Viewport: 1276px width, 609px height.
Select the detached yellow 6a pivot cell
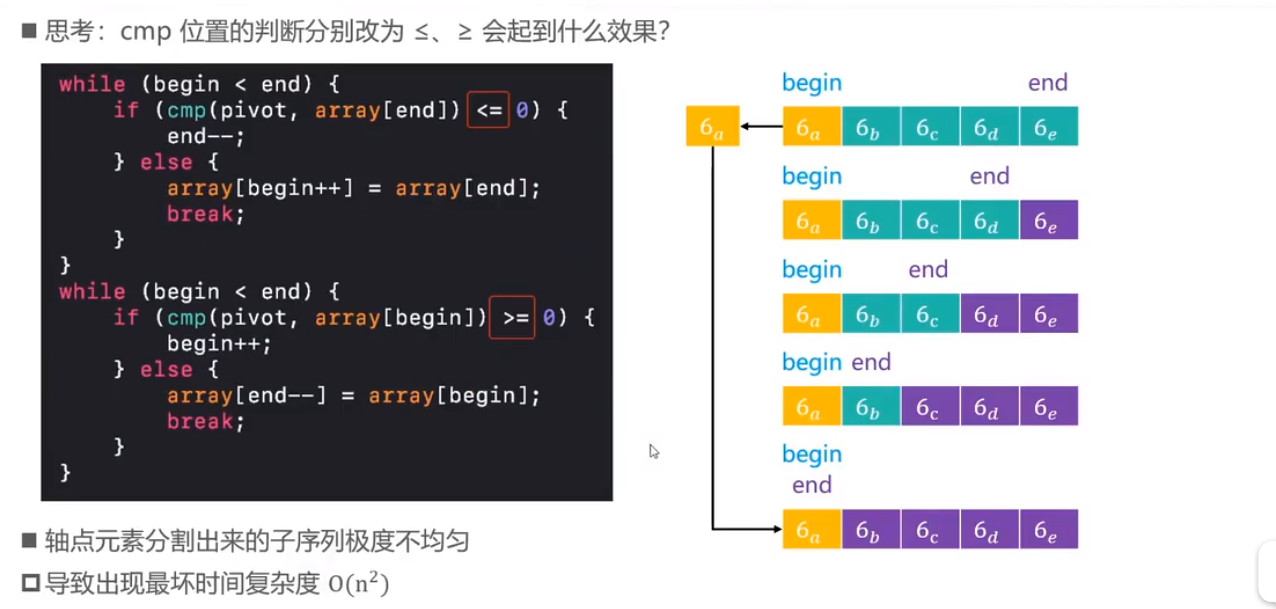pyautogui.click(x=711, y=127)
